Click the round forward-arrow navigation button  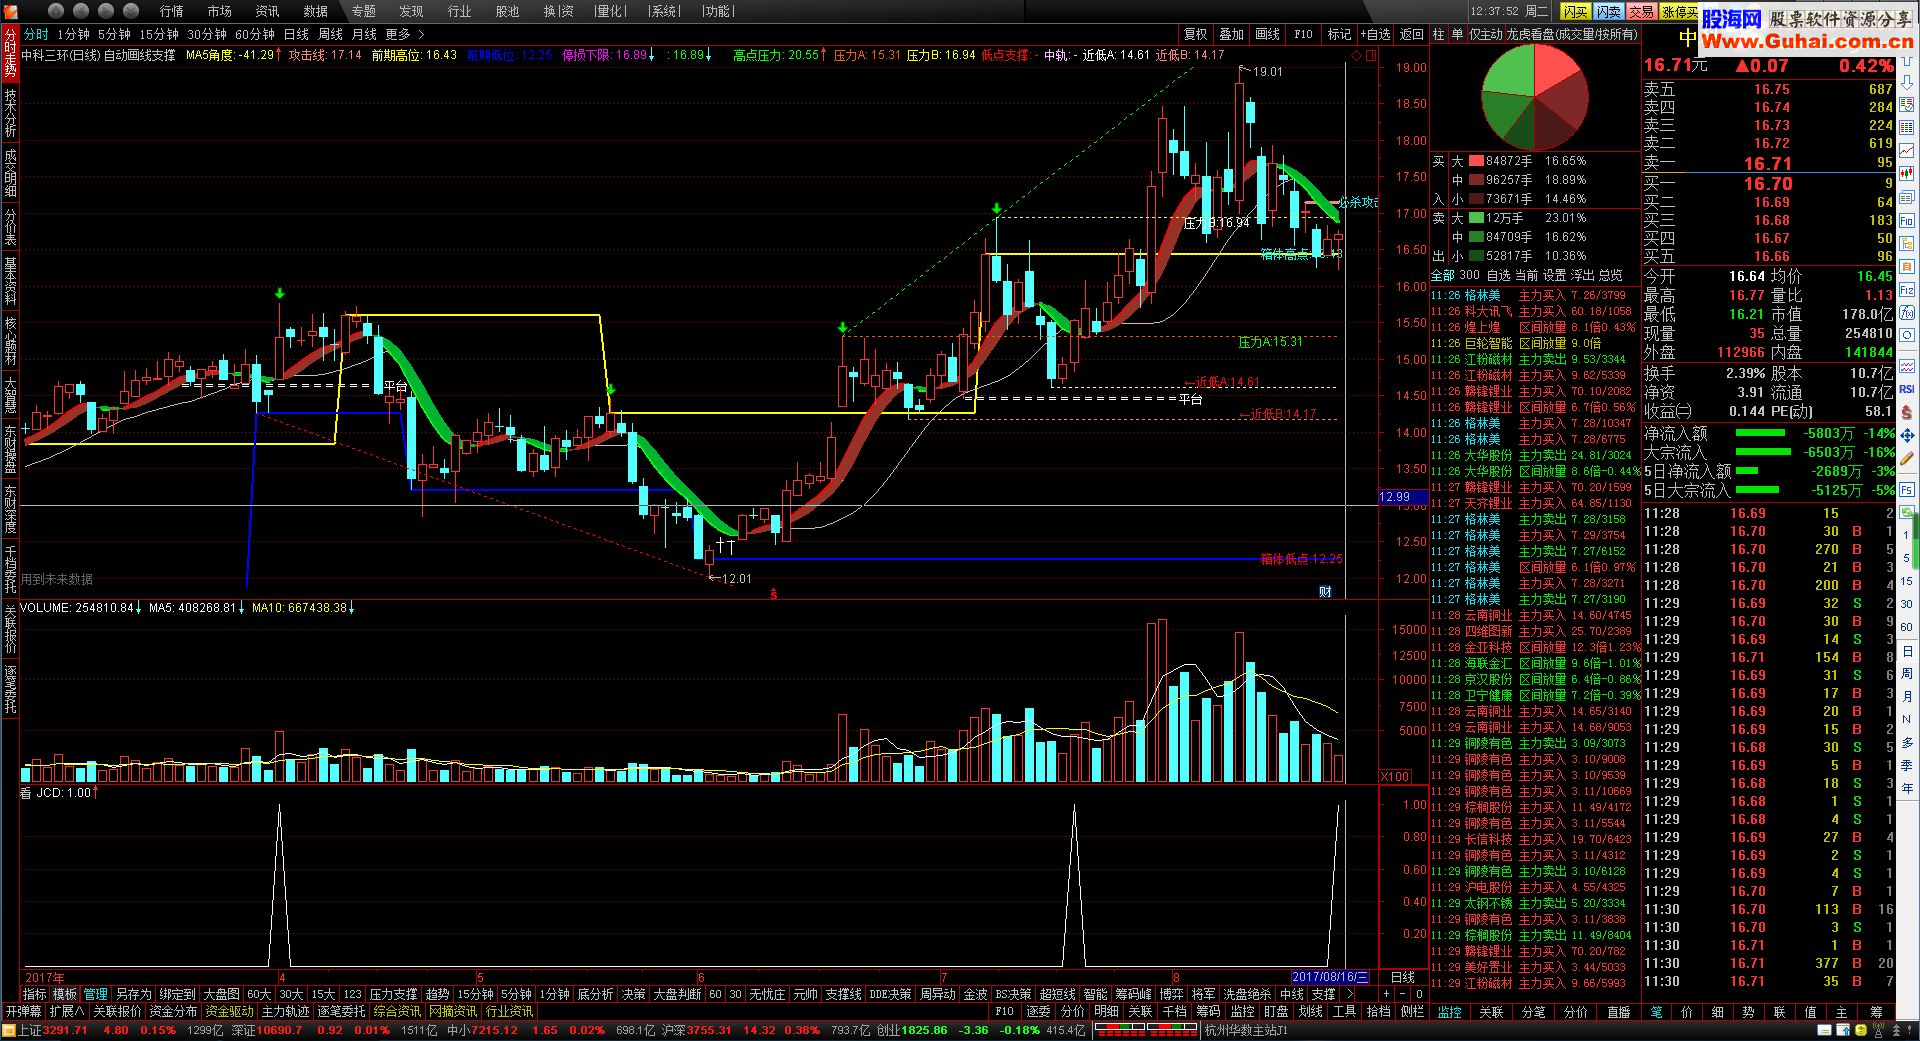coord(107,11)
